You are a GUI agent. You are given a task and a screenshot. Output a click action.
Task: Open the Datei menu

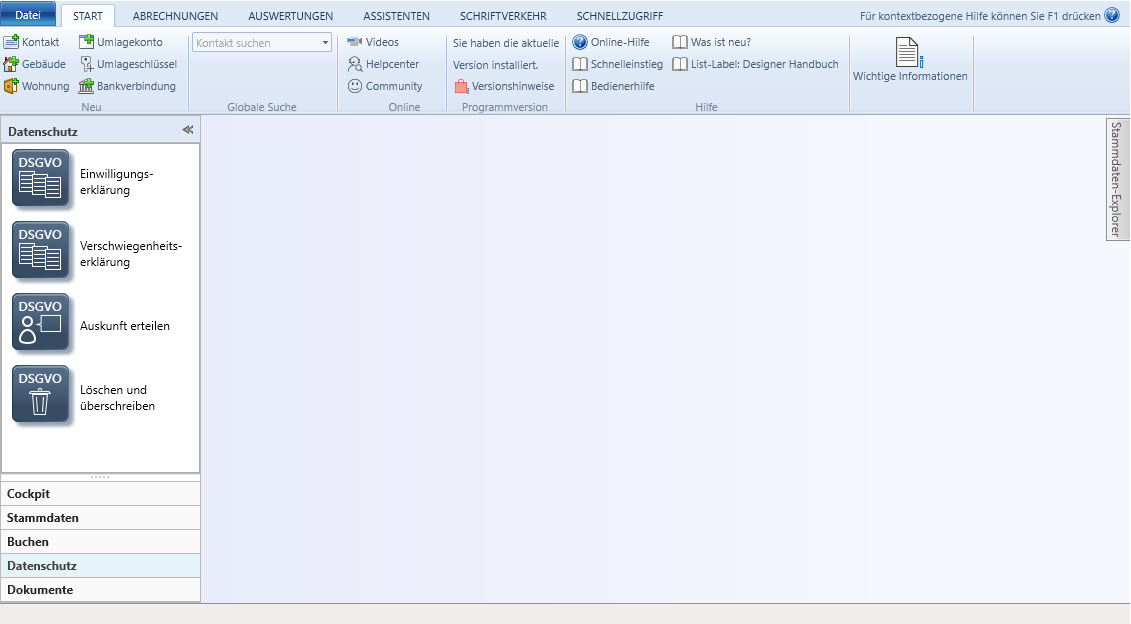28,16
